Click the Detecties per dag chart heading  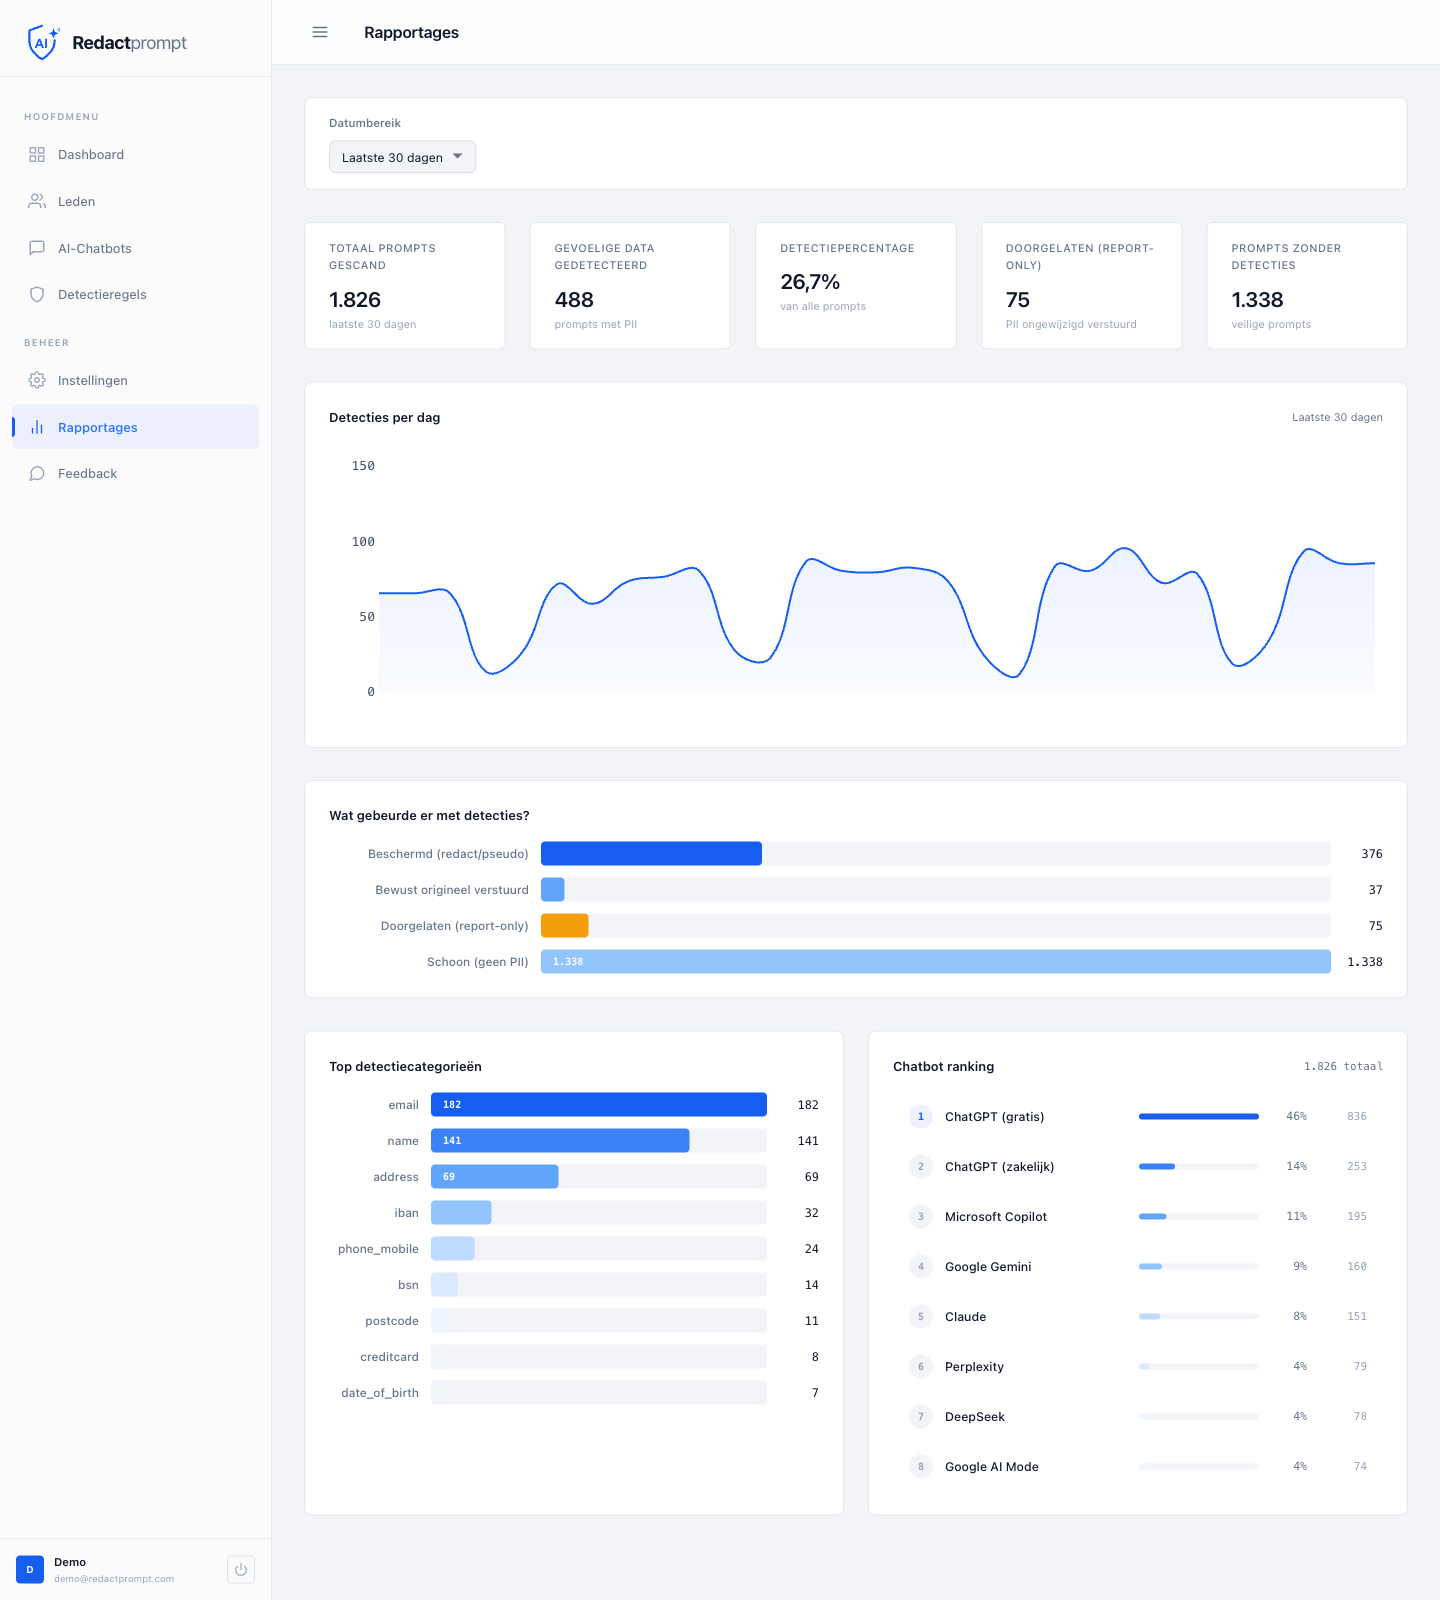(x=385, y=417)
